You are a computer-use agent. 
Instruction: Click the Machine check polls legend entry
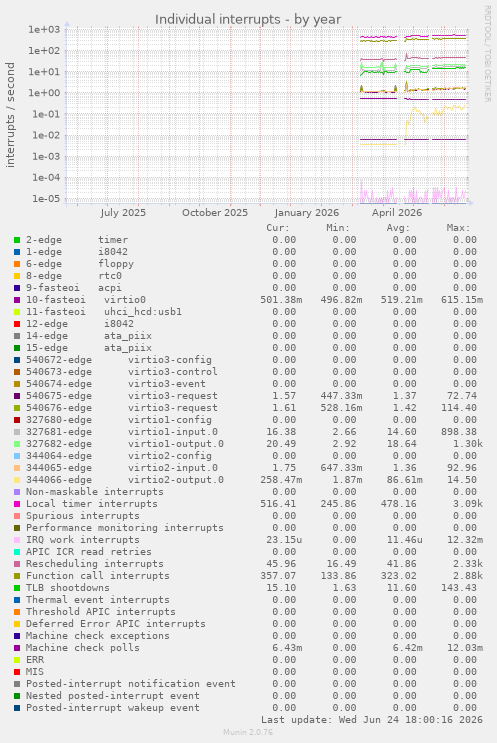tap(83, 648)
